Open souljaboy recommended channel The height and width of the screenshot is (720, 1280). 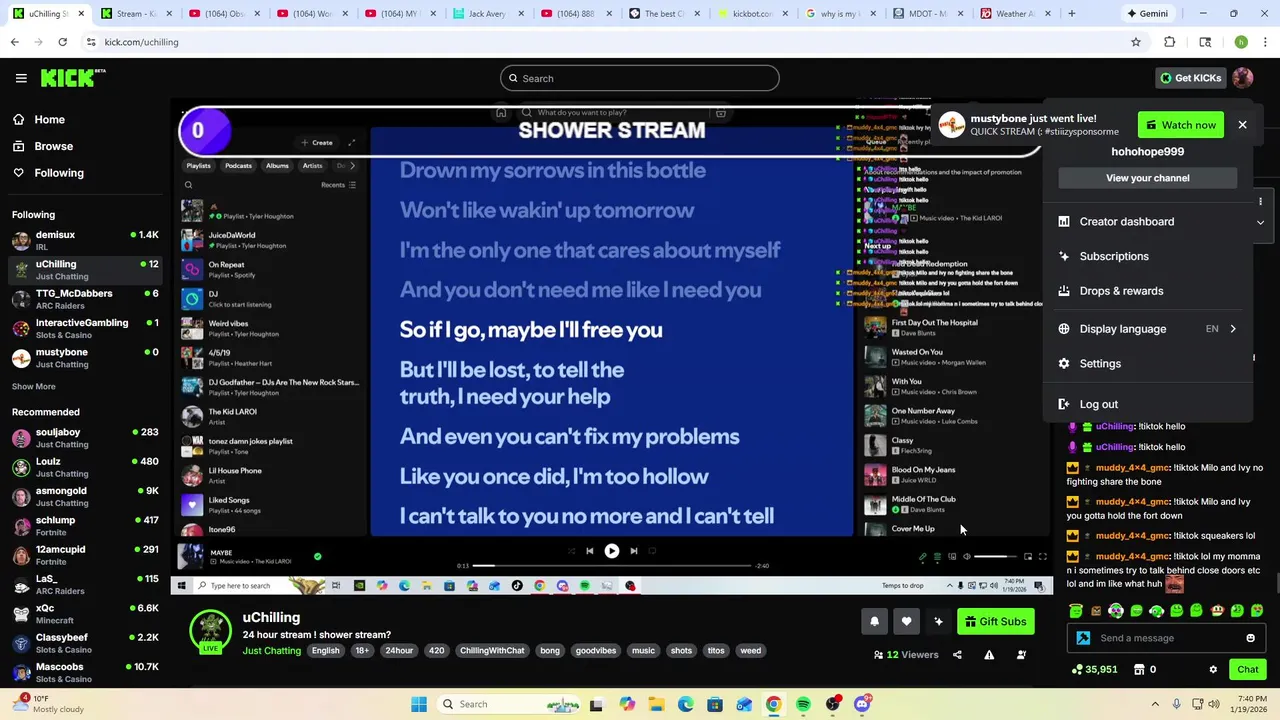click(x=84, y=438)
